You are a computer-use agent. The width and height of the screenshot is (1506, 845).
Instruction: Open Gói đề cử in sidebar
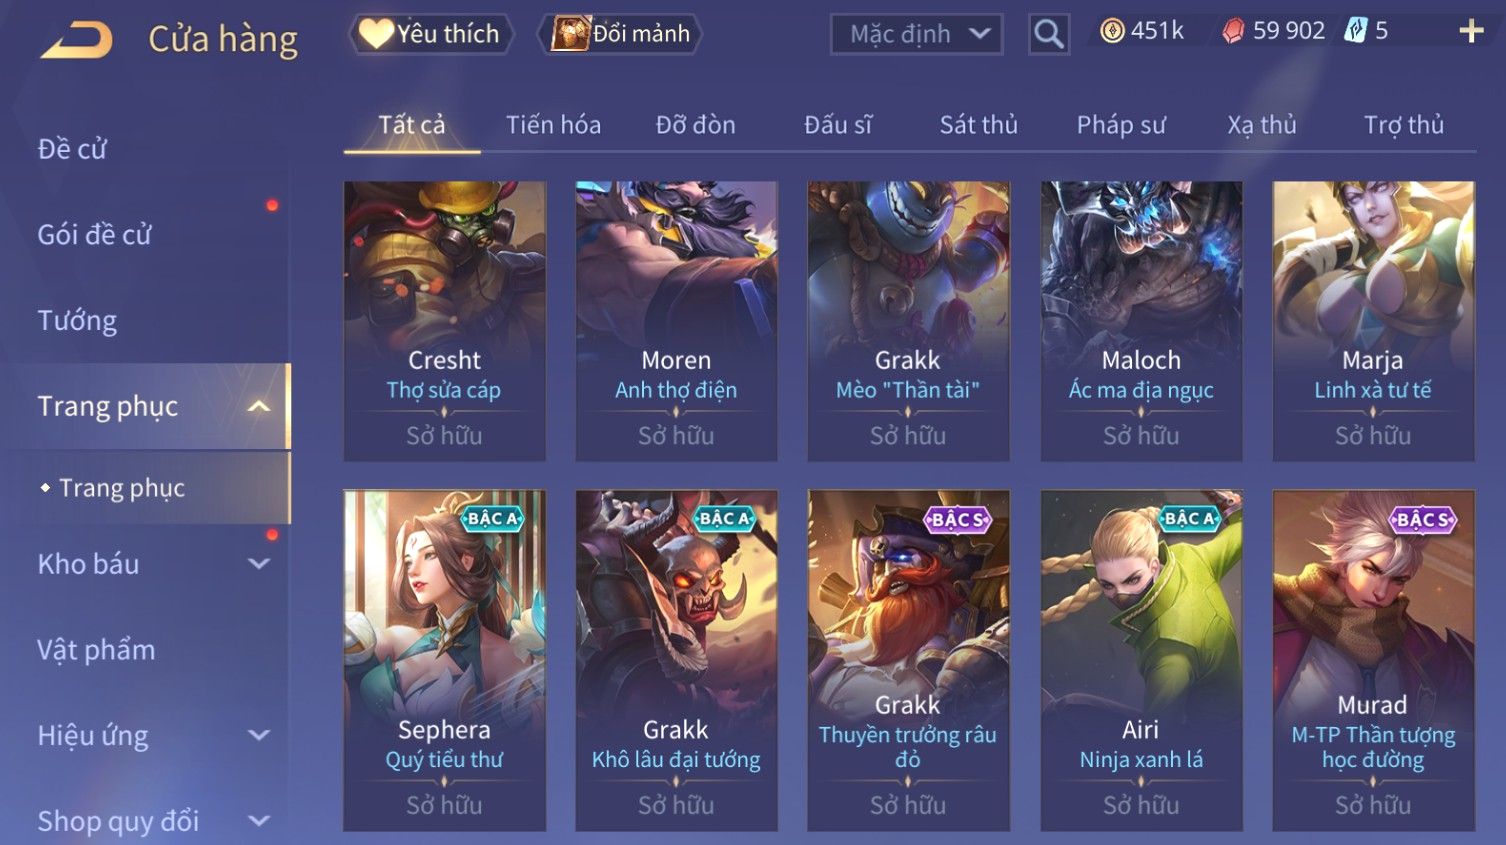pyautogui.click(x=94, y=235)
